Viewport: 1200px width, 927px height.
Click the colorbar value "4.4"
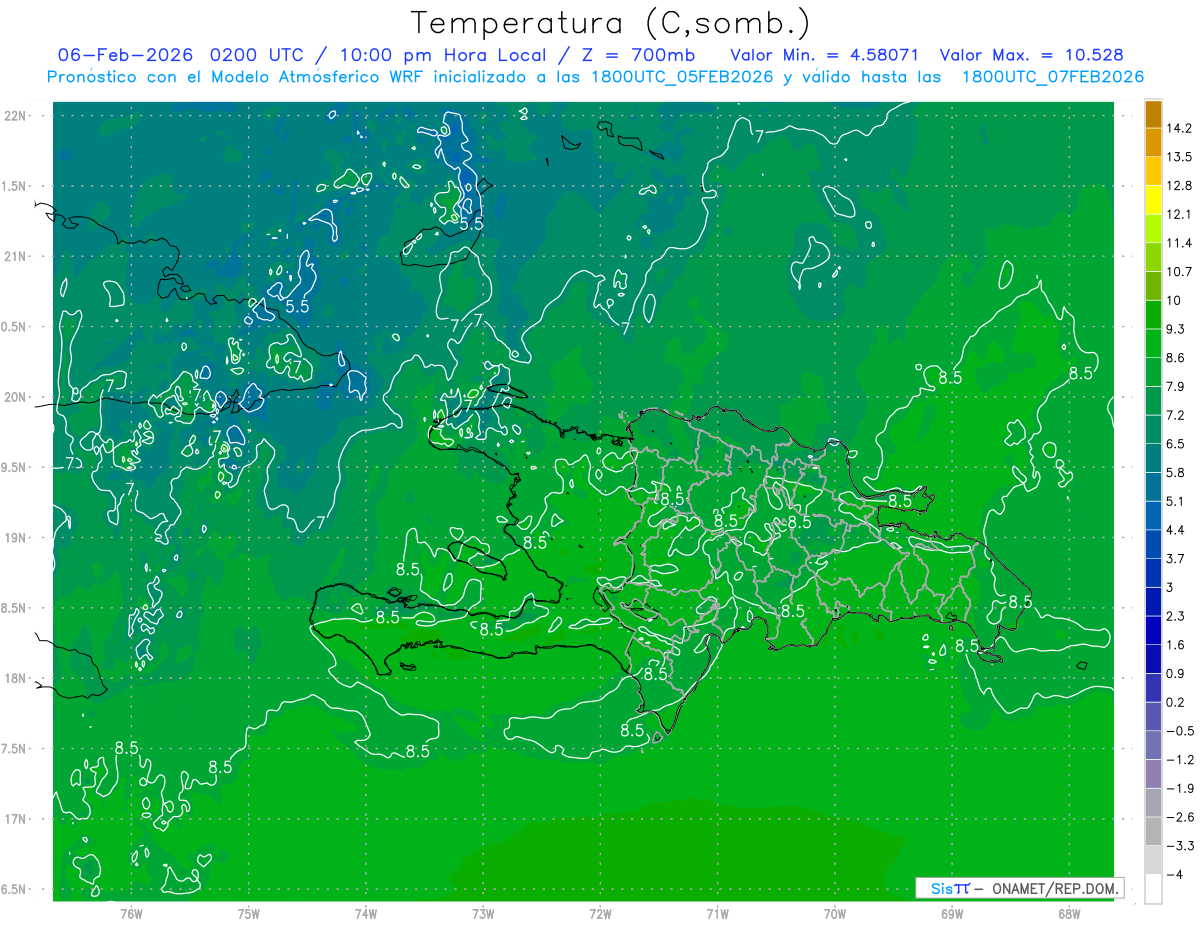pos(1176,530)
